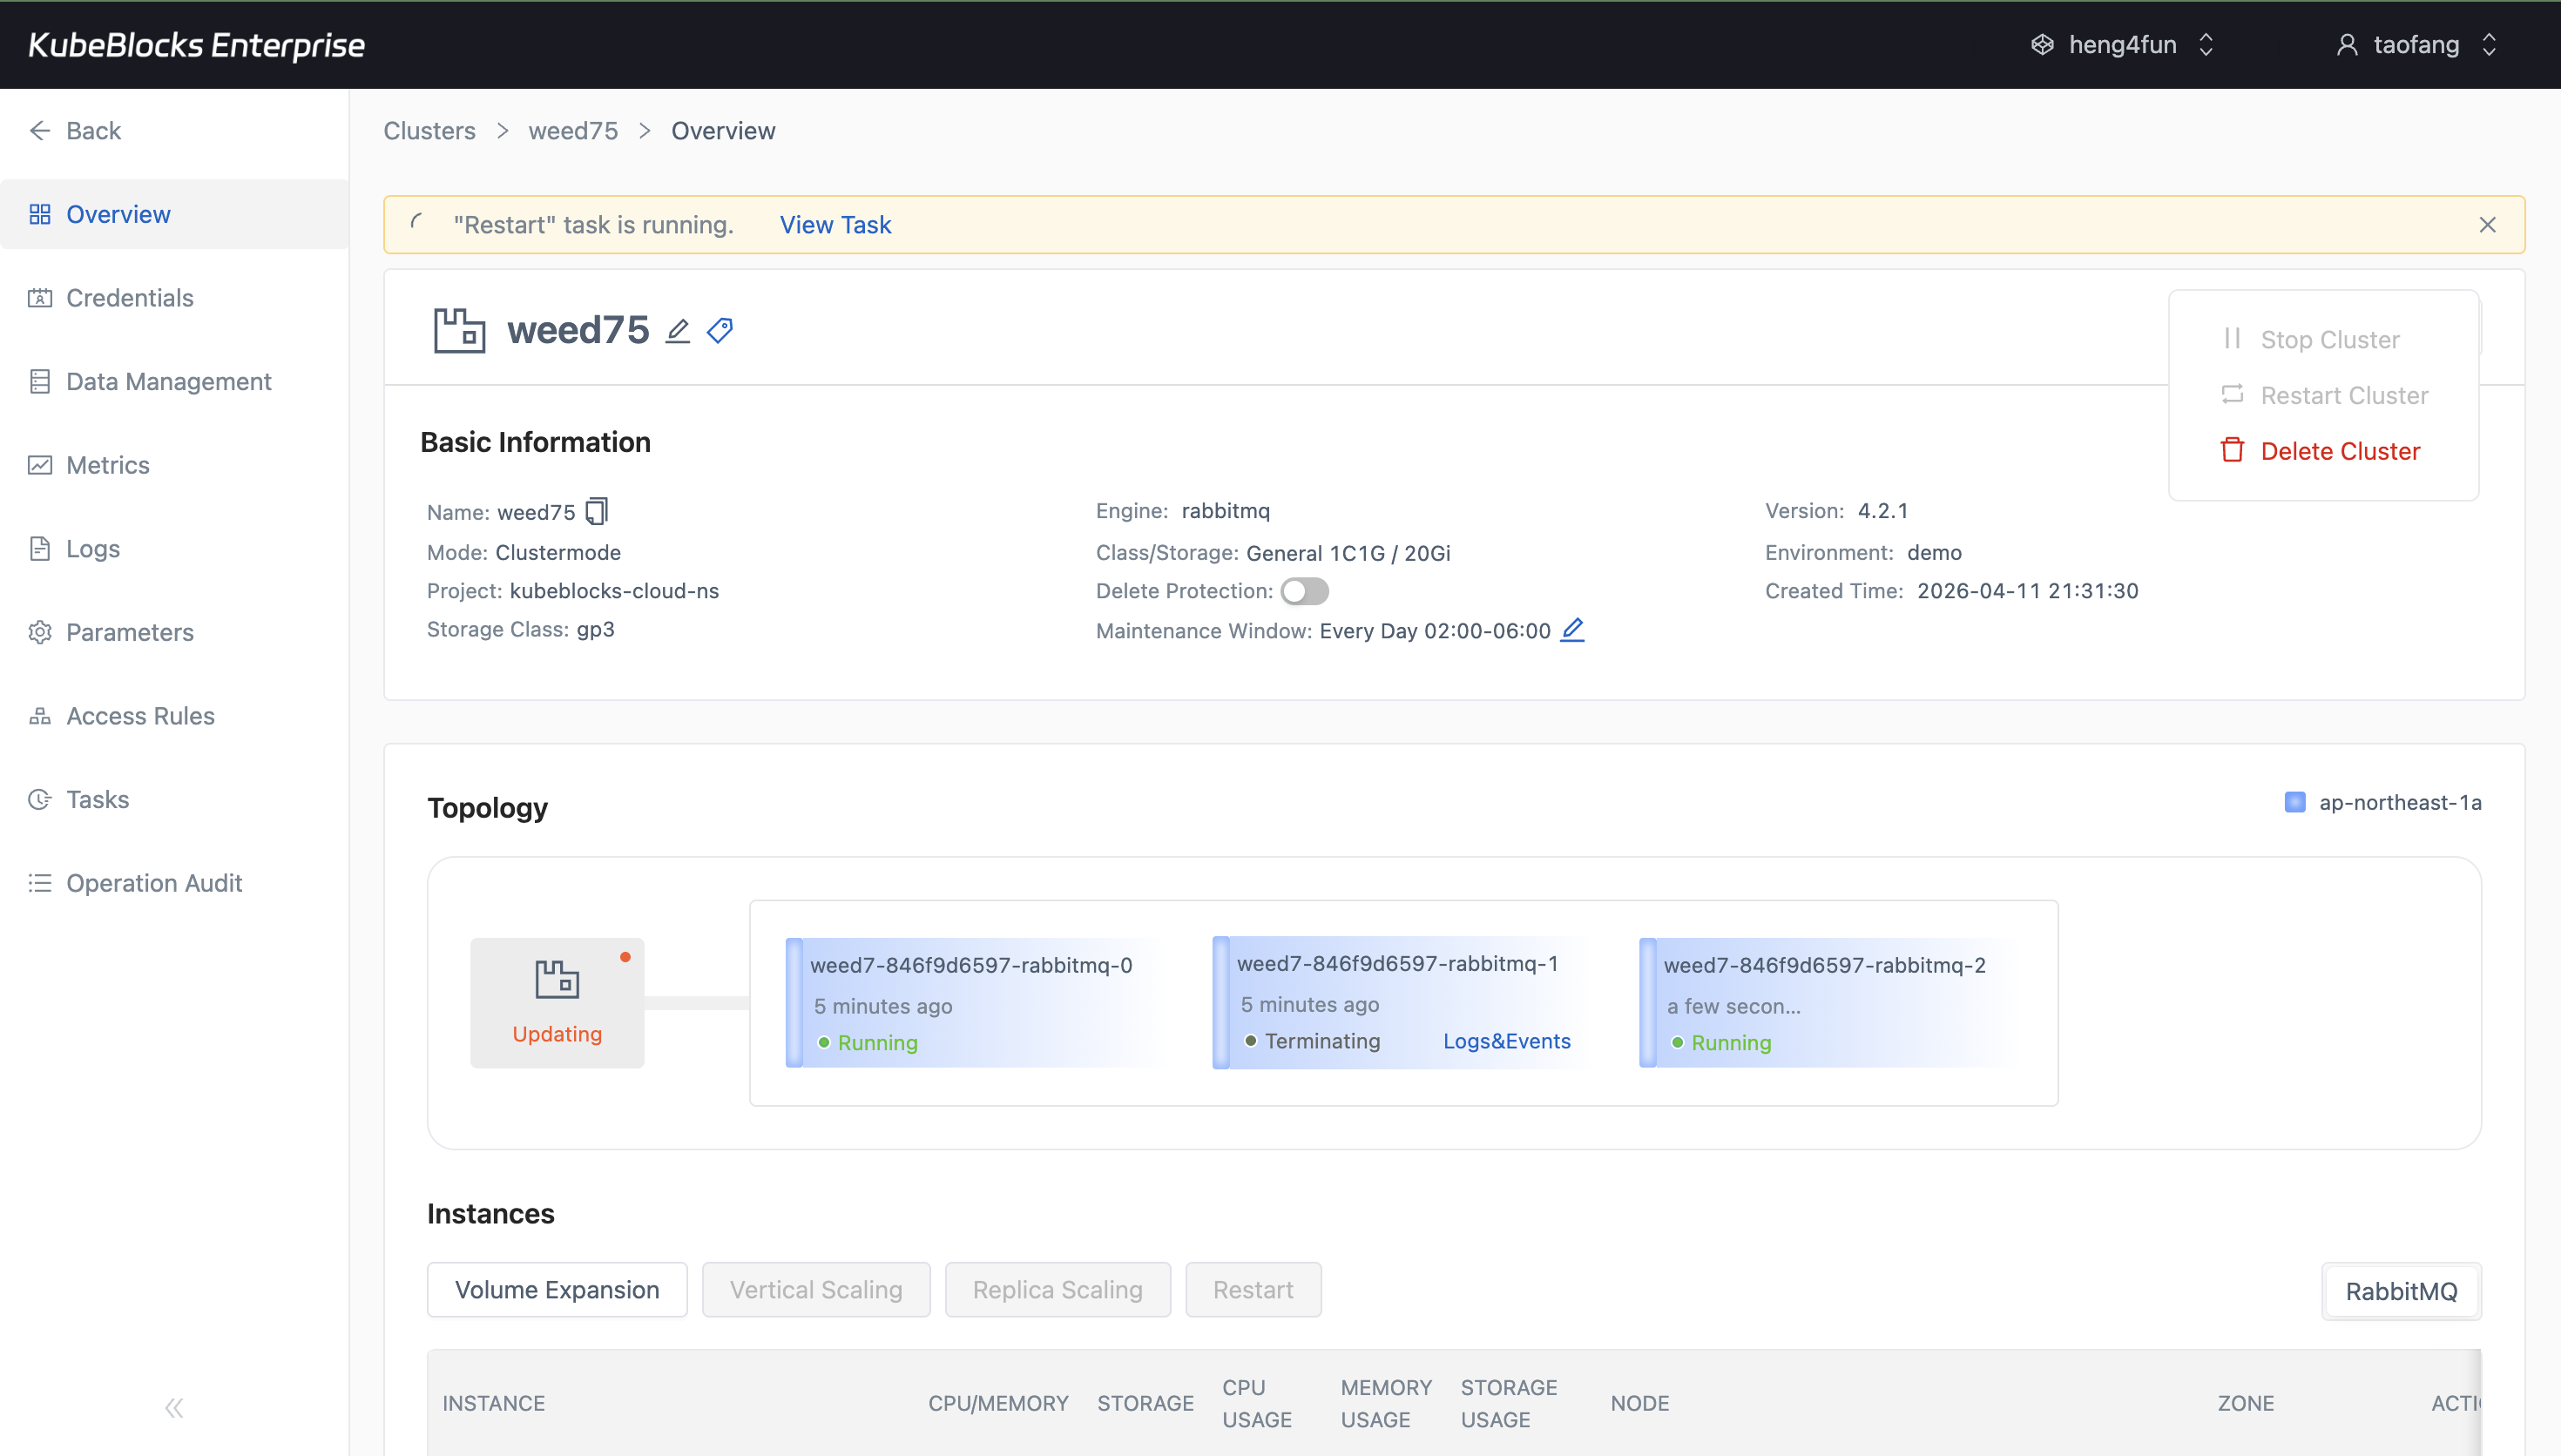
Task: Copy the cluster name with the copy icon
Action: click(x=597, y=511)
